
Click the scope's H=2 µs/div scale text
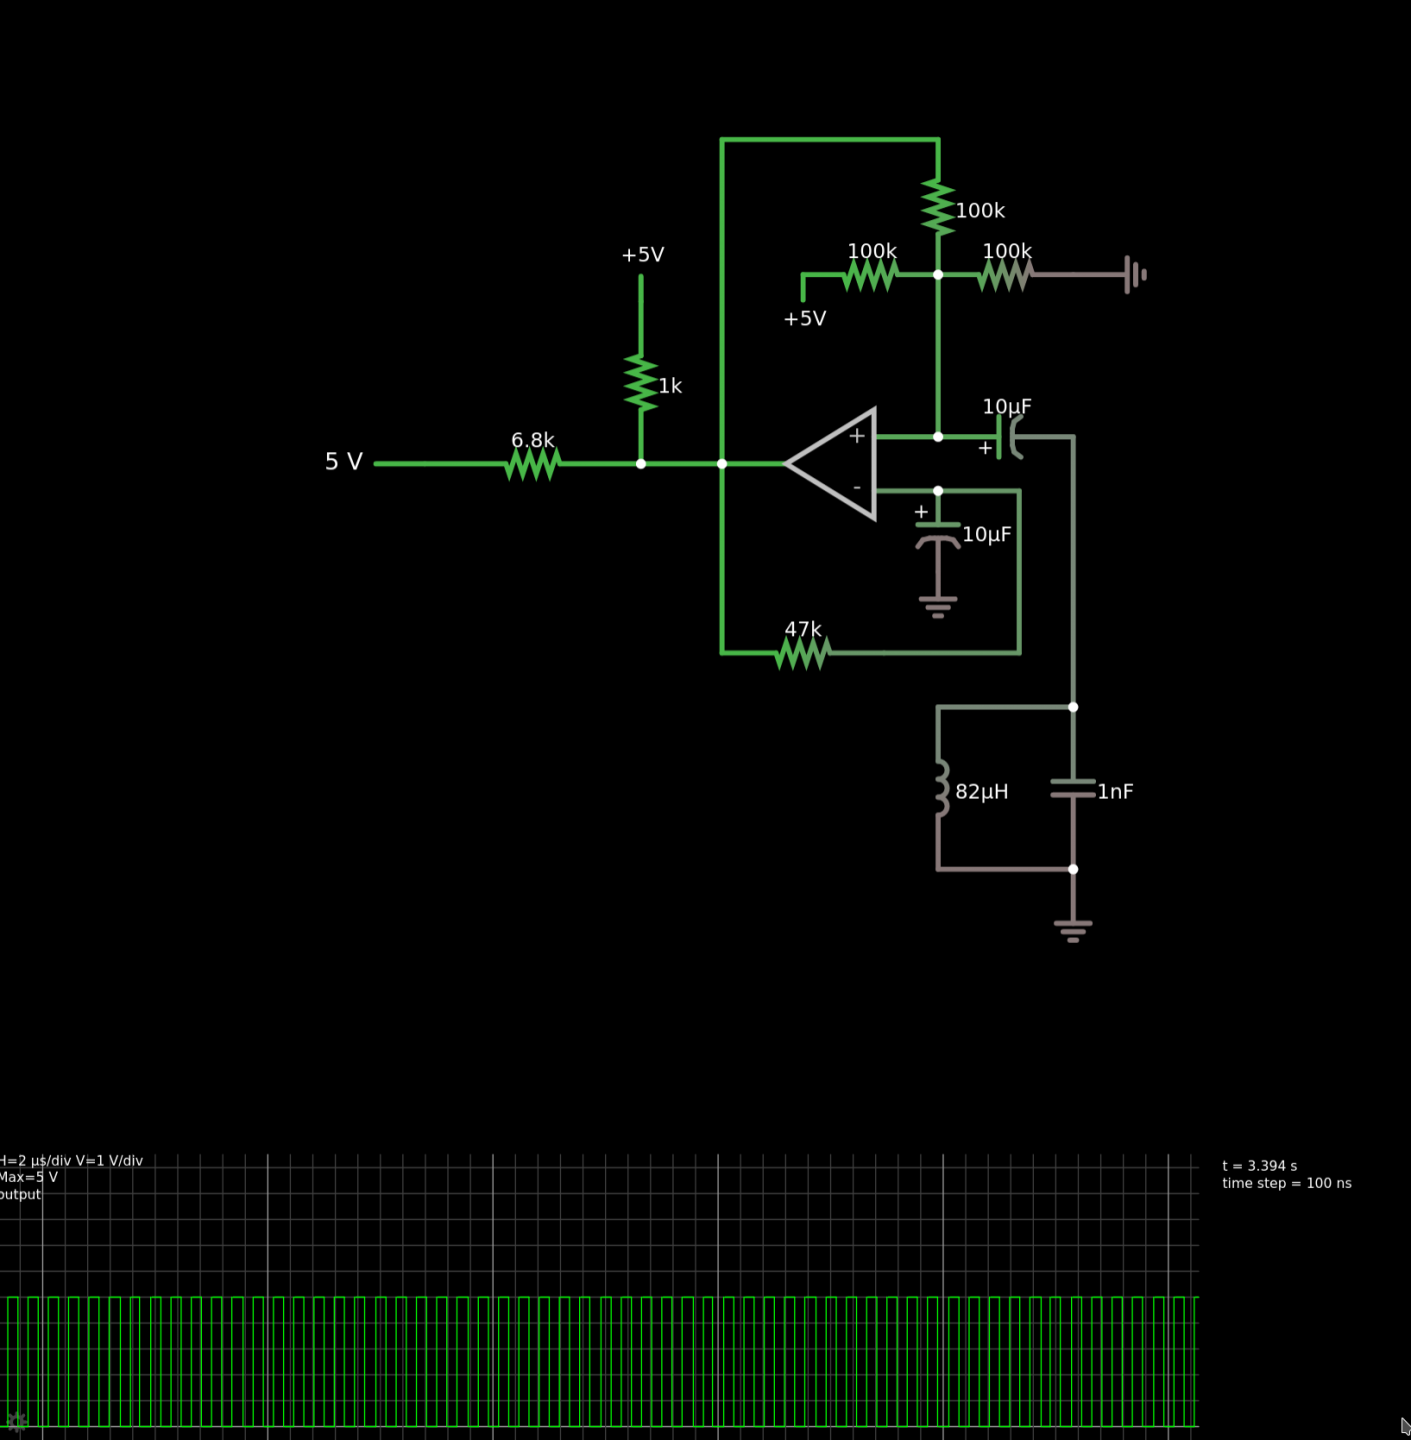72,1161
